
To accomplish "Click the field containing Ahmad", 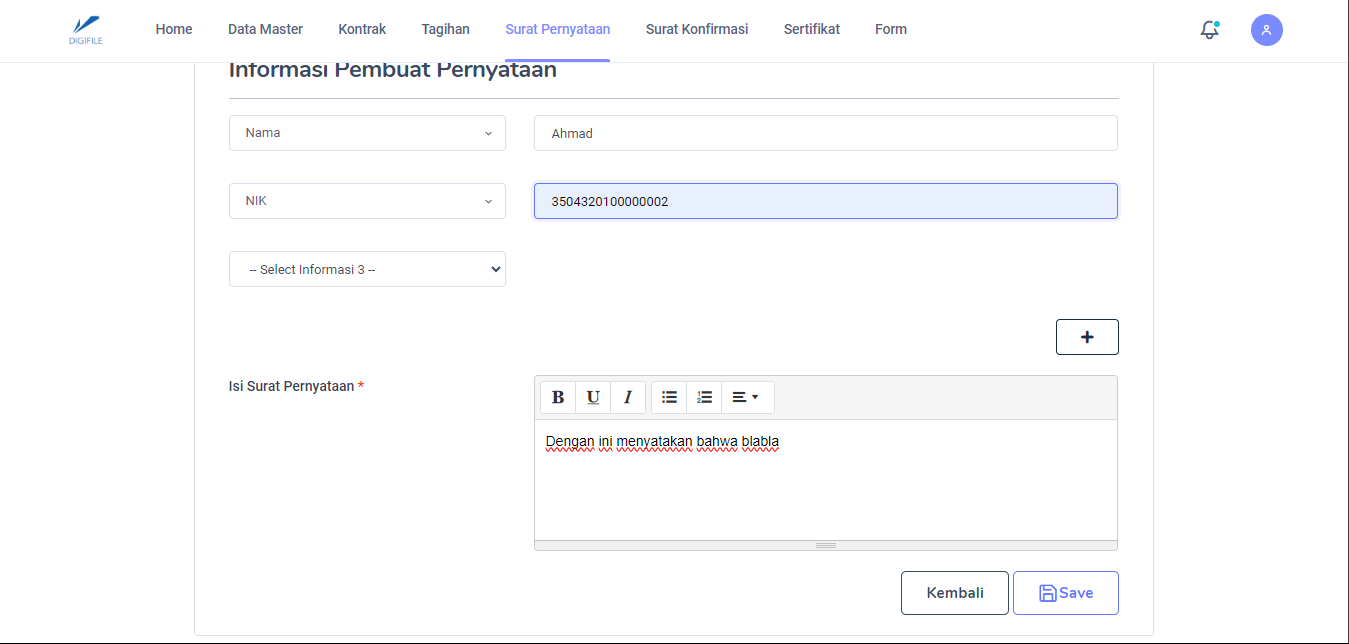I will (825, 133).
